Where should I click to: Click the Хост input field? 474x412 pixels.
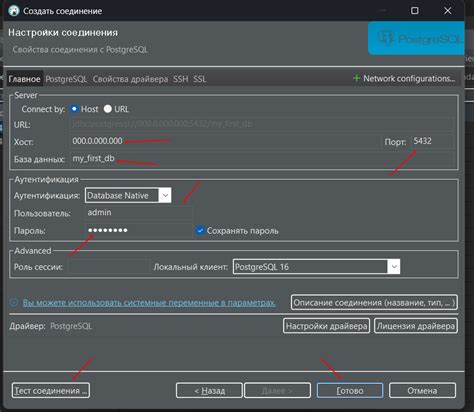tap(225, 141)
